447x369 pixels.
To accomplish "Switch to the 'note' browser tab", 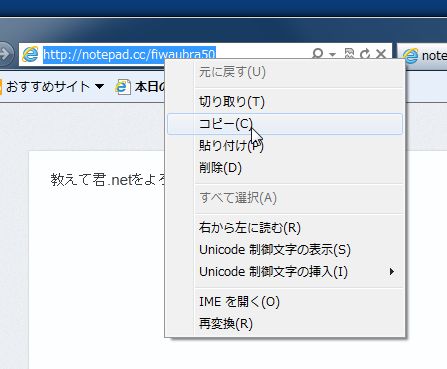I will [x=422, y=55].
